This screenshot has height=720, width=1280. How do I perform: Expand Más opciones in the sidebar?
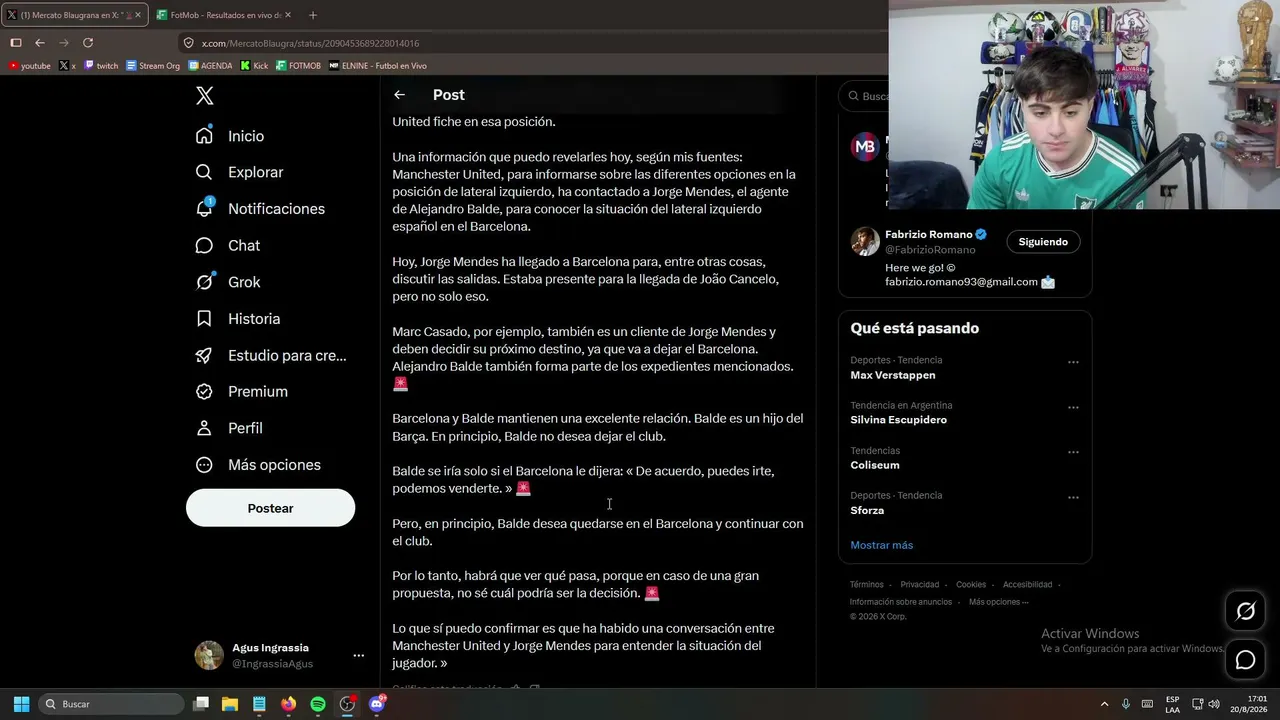(x=258, y=465)
